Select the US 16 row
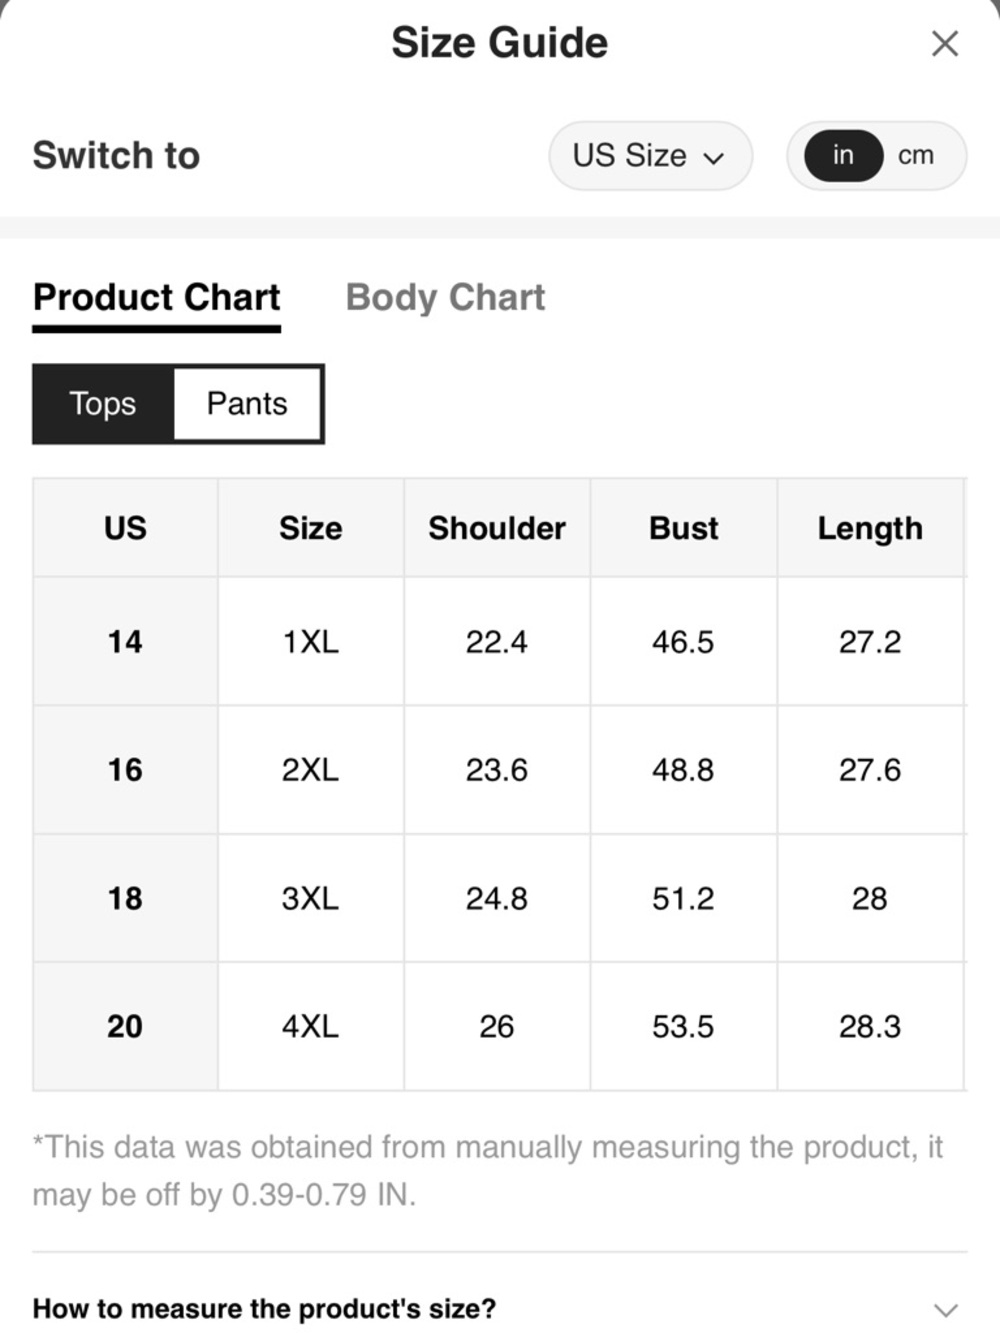 pyautogui.click(x=125, y=770)
